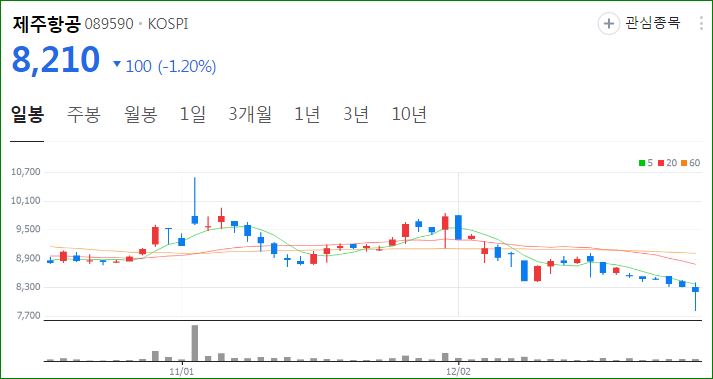Add stock to 관심종목 with plus icon
The image size is (713, 379).
608,24
